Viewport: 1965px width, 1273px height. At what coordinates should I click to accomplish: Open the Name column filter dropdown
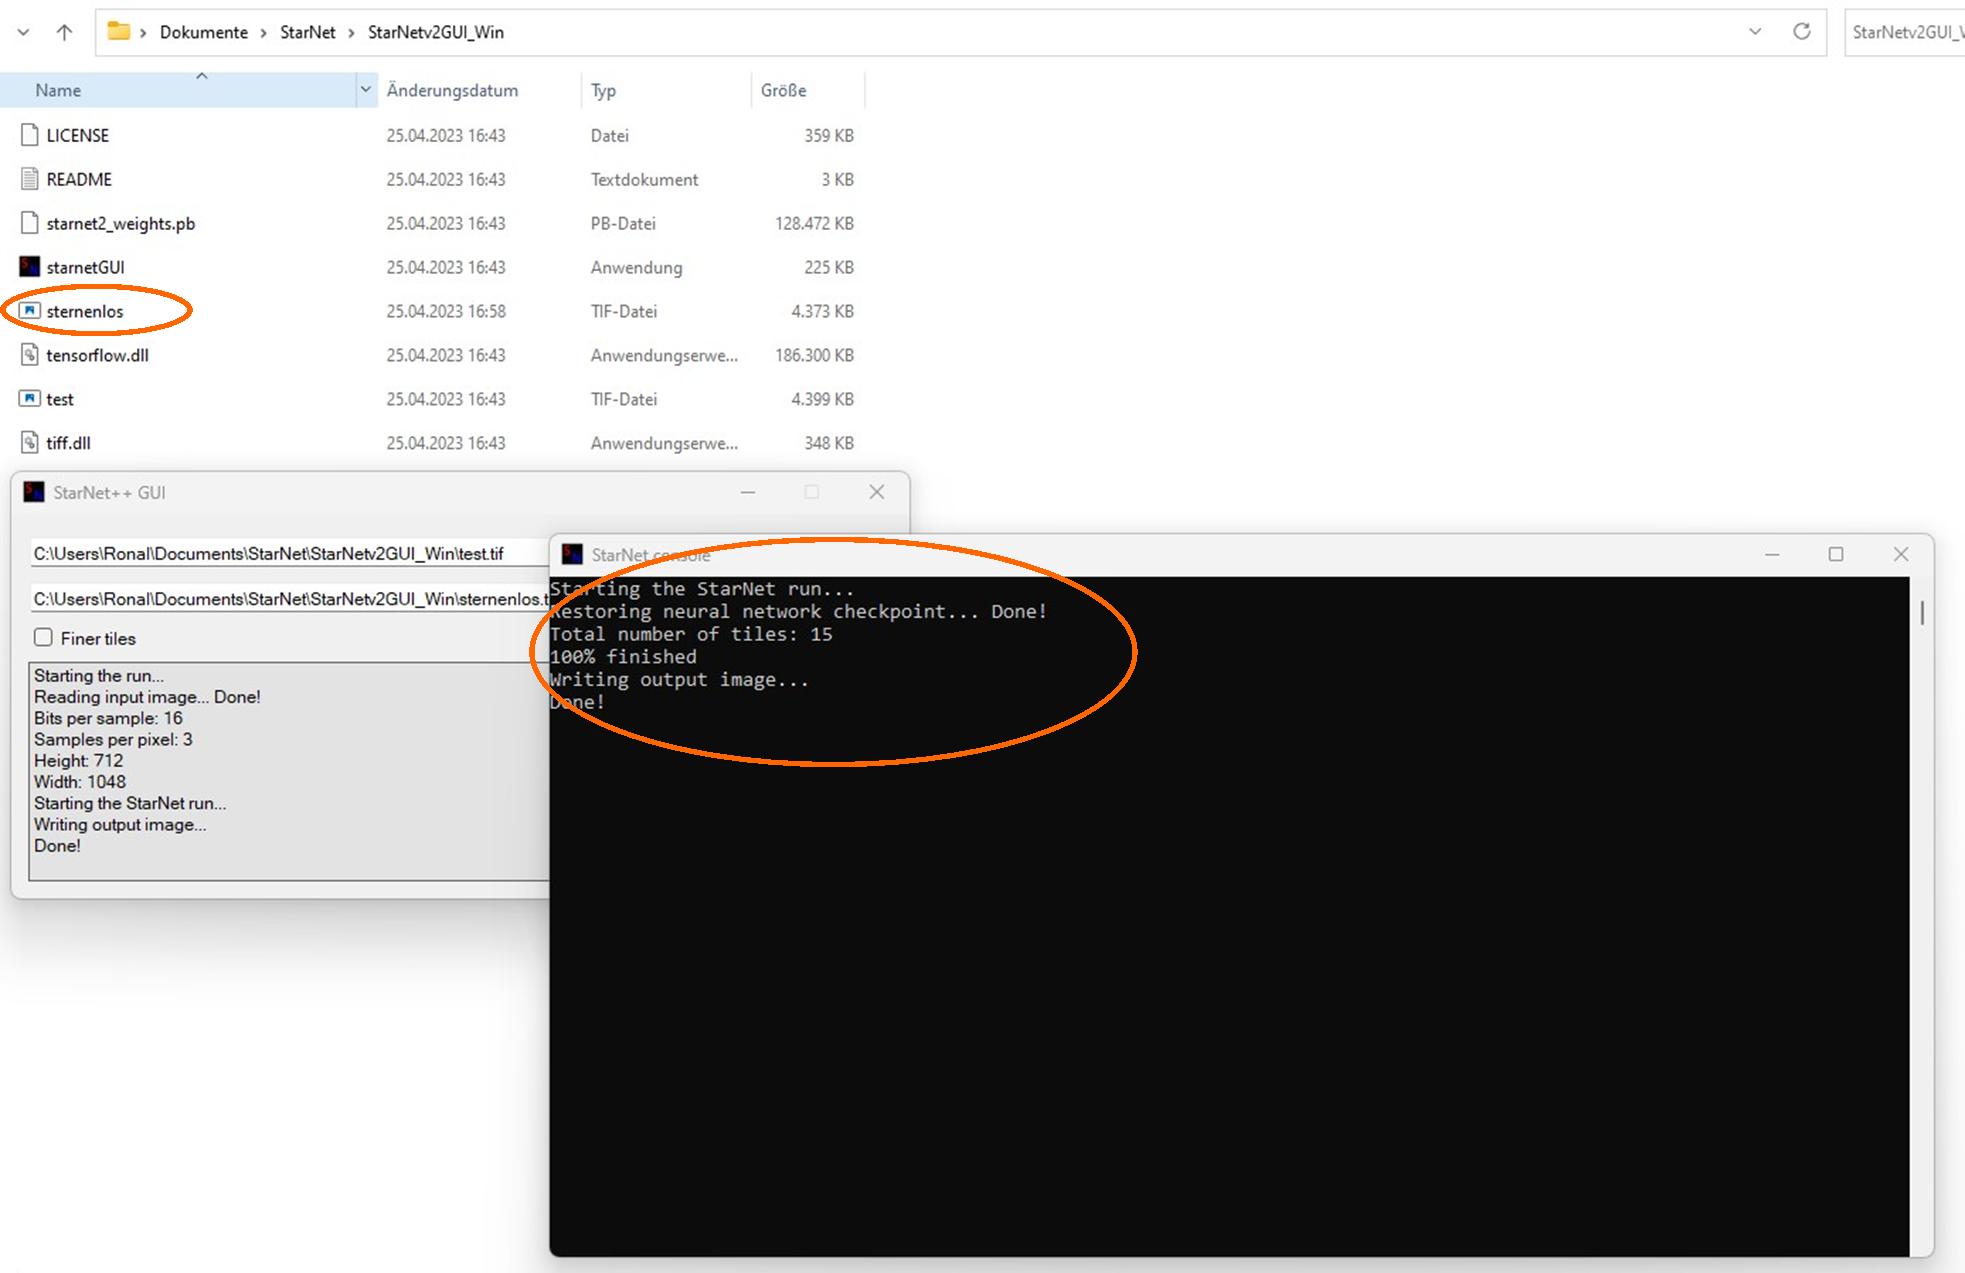pos(365,90)
